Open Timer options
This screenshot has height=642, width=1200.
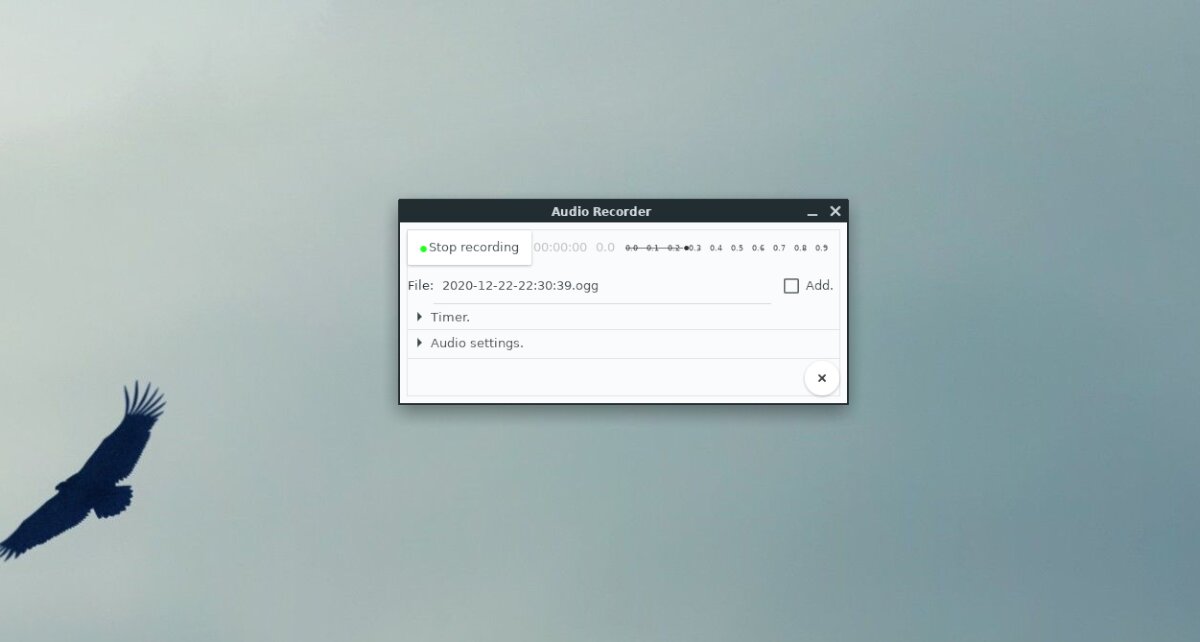tap(449, 317)
